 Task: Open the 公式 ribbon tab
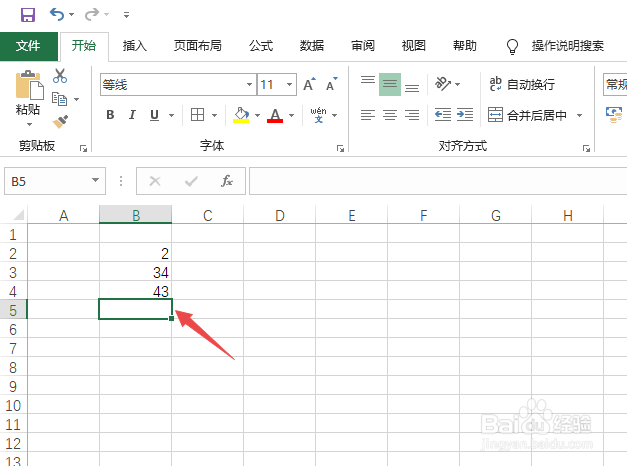coord(261,46)
